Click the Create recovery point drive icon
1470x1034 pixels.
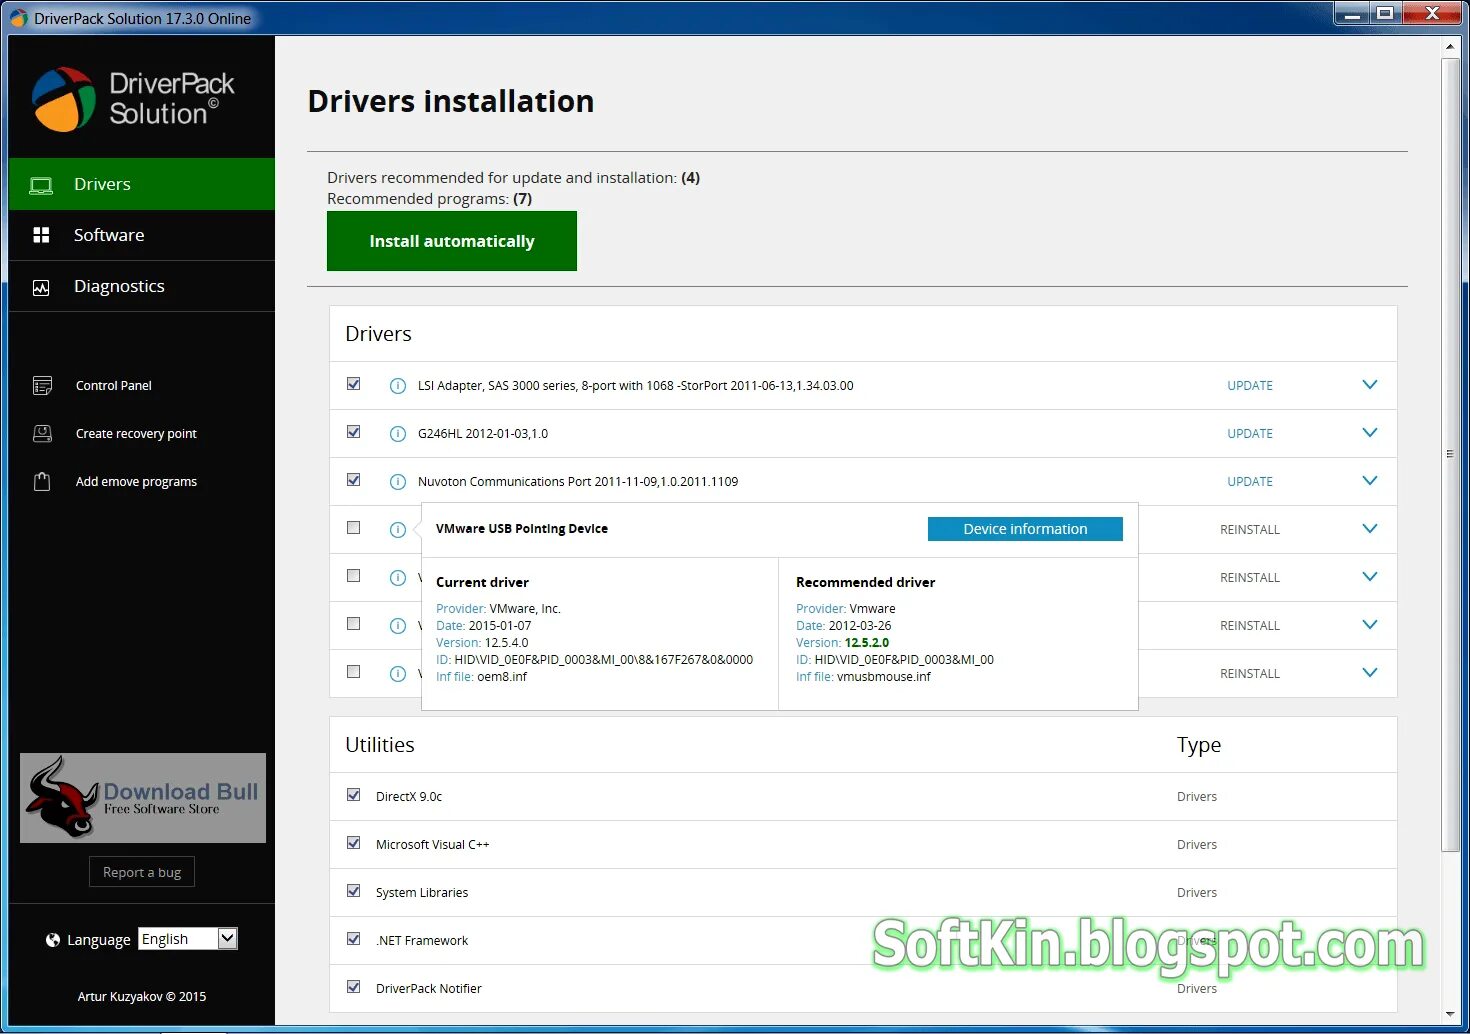[x=42, y=434]
